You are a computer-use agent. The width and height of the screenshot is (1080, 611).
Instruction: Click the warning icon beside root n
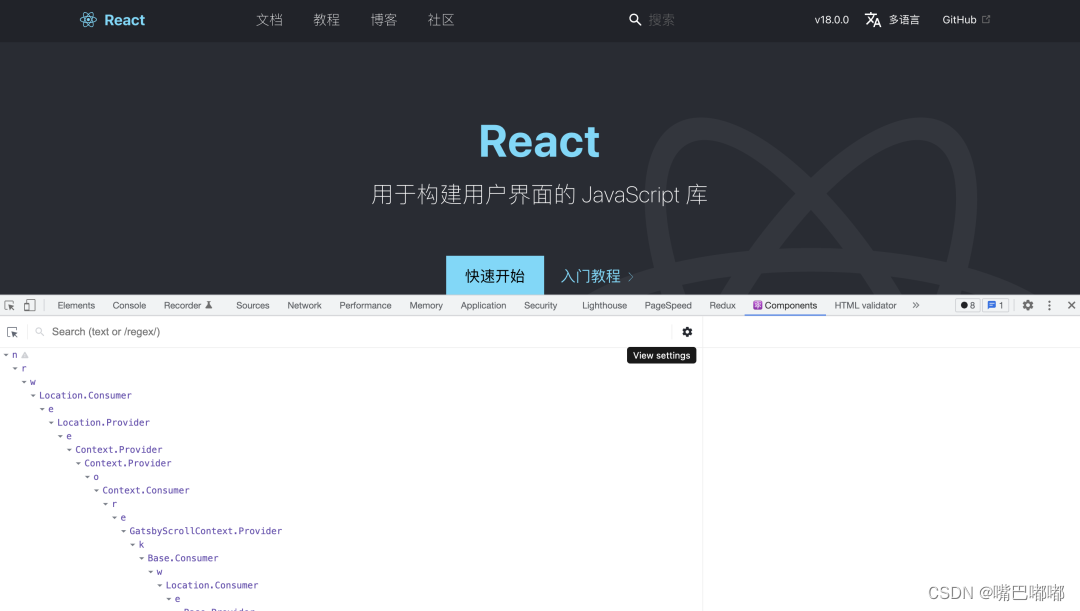tap(25, 355)
